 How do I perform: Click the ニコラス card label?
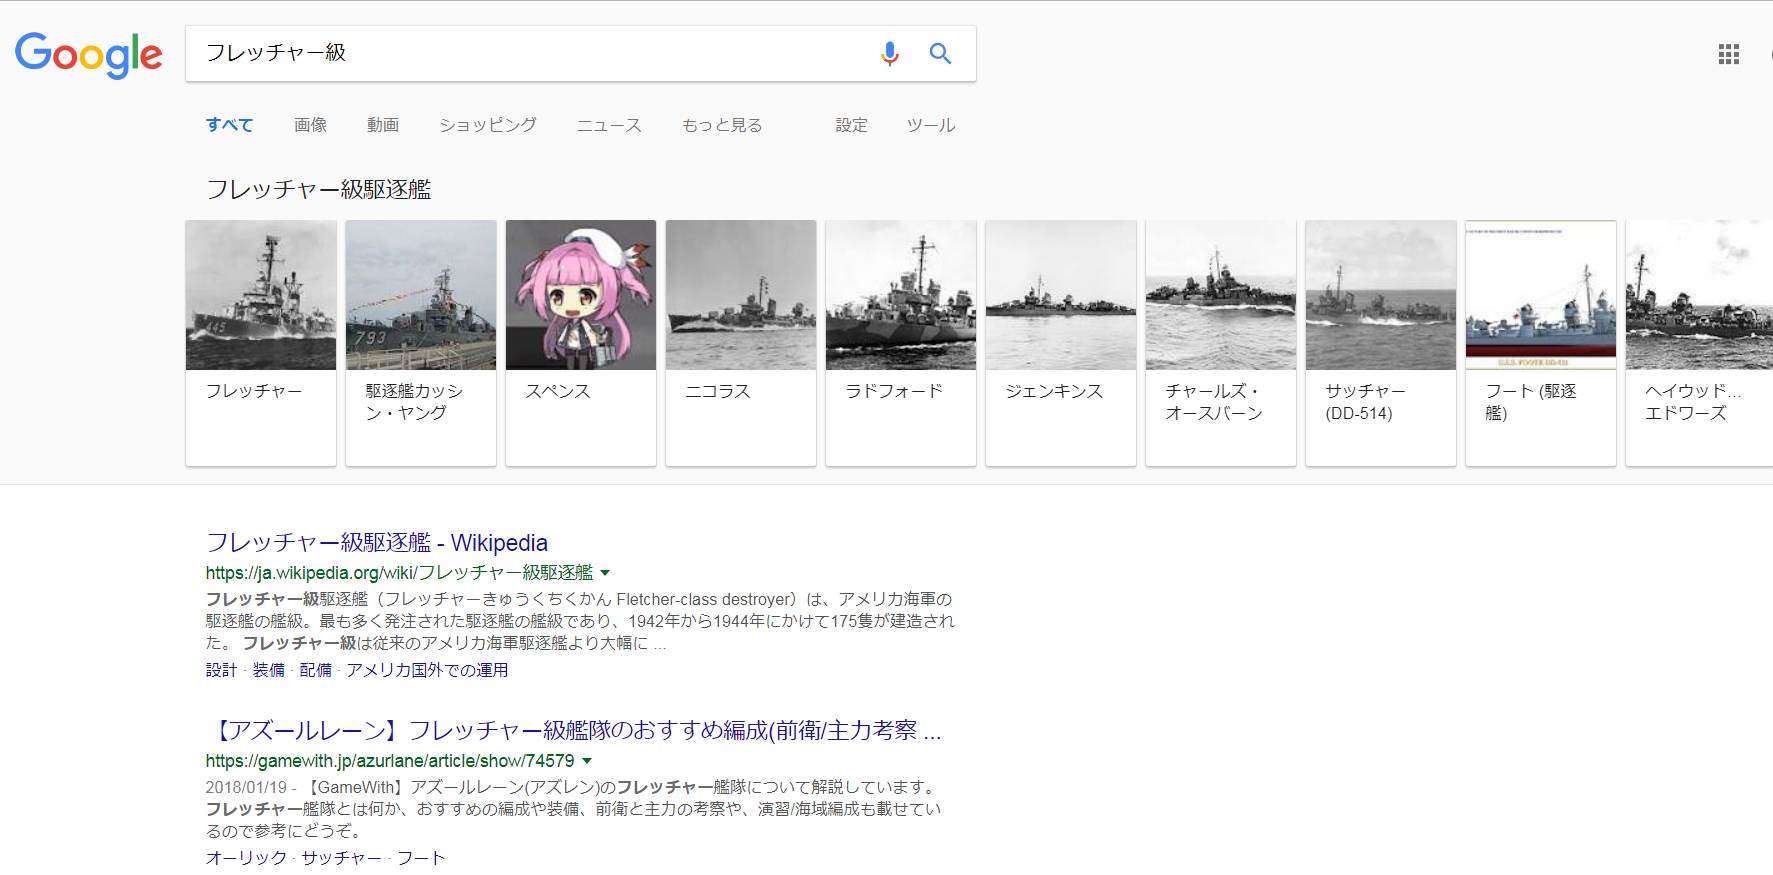(x=718, y=391)
